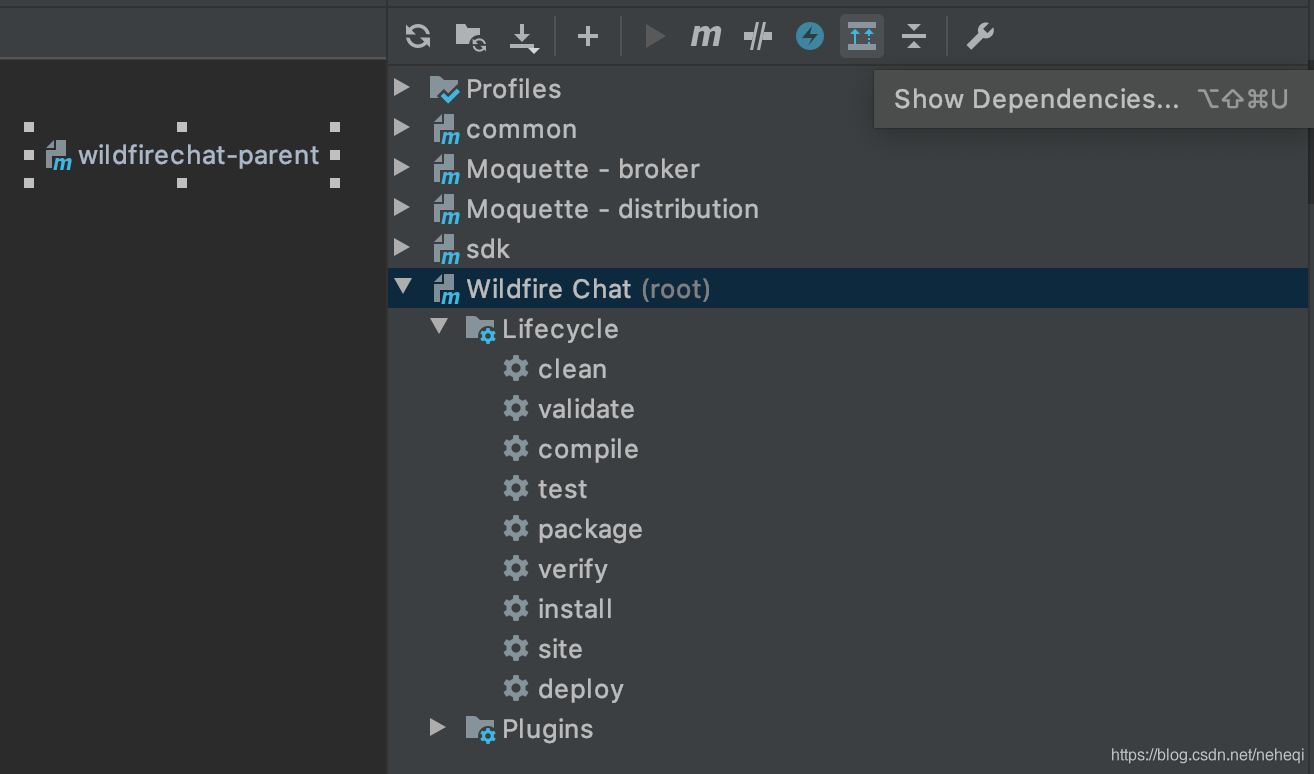Click the Add Maven Projects plus icon
Screen dimensions: 1314x774
pos(588,37)
